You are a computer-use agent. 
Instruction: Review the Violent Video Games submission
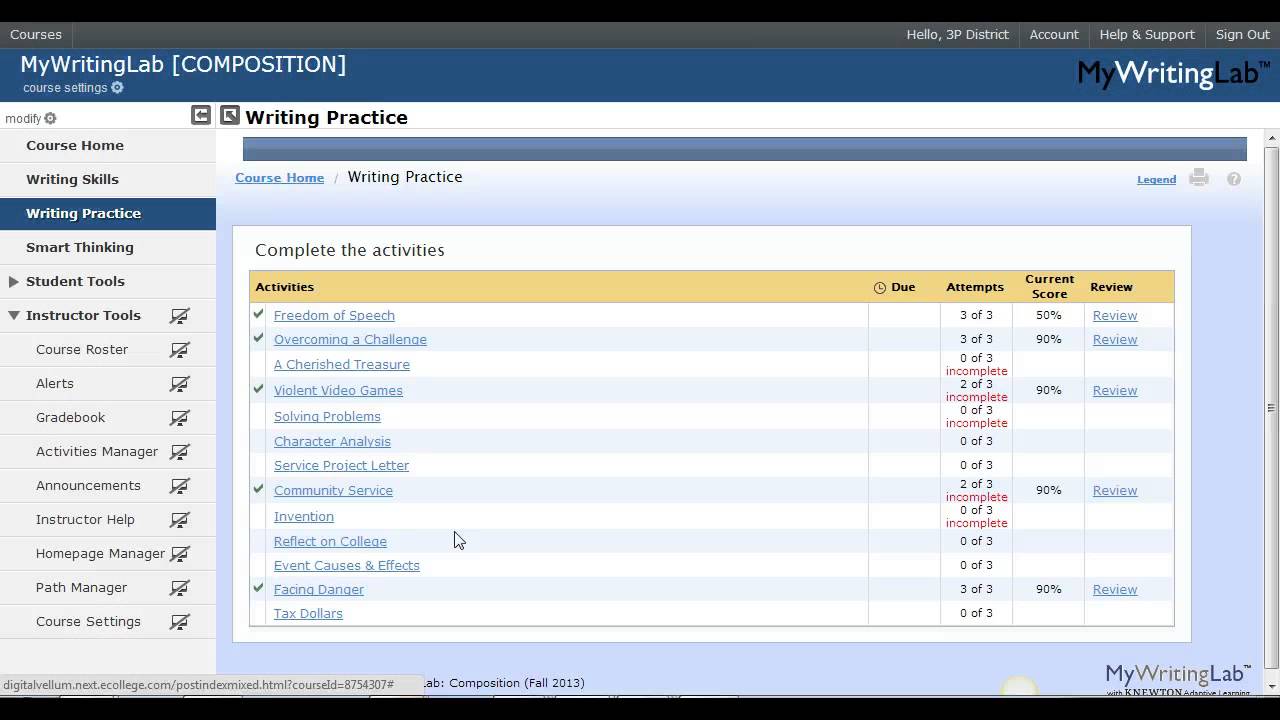(1115, 390)
